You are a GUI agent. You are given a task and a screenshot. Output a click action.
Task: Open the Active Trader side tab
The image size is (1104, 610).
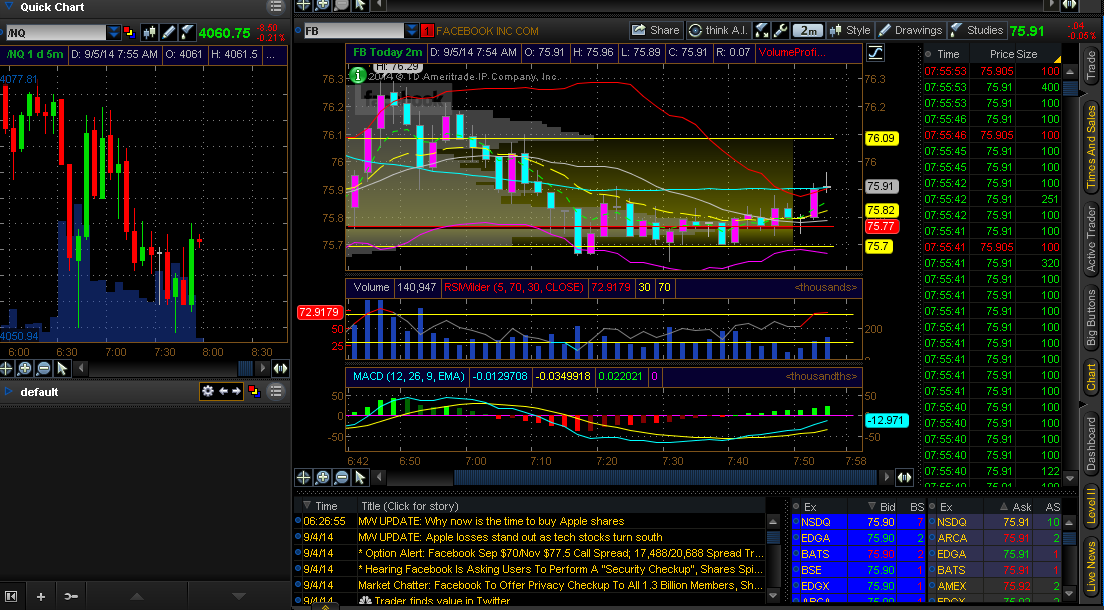[x=1091, y=240]
